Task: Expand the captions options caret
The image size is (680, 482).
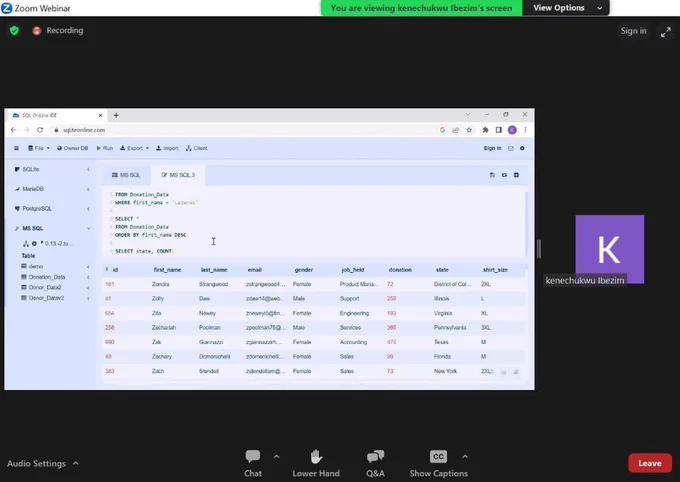Action: click(465, 456)
